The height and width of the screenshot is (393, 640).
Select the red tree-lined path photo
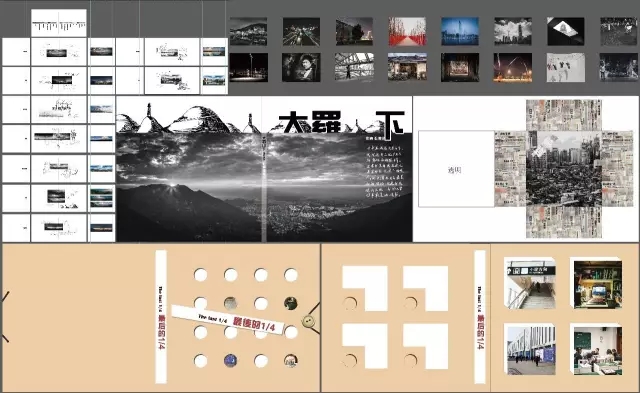tap(407, 31)
